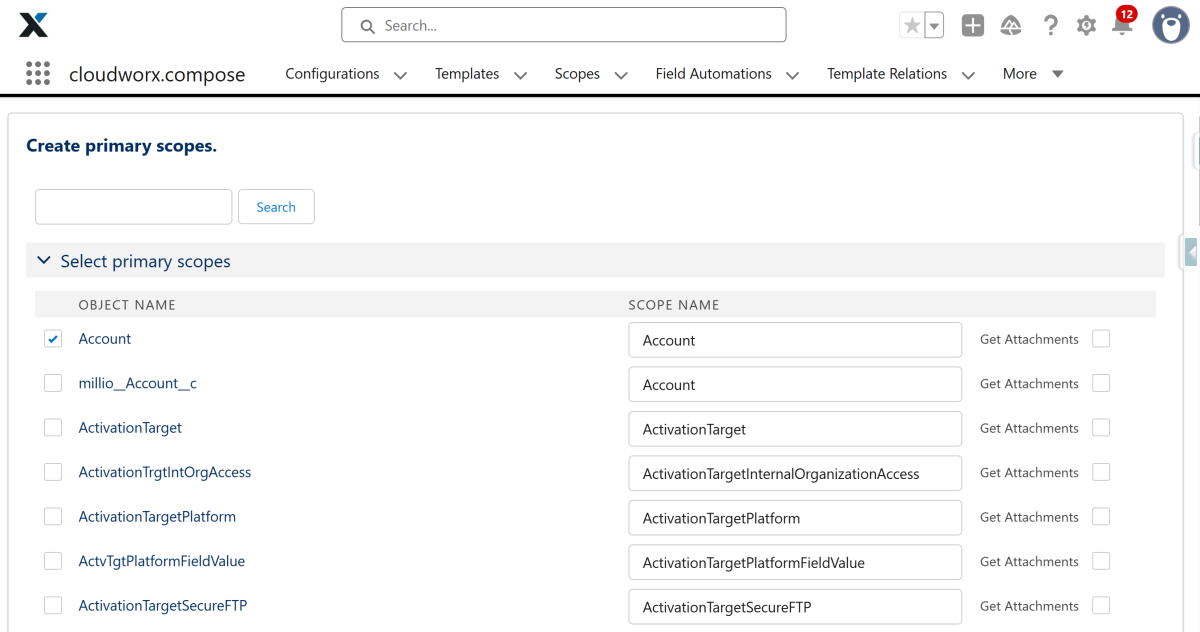The image size is (1200, 632).
Task: Enable Get Attachments for ActvTgtPlatformFieldValue row
Action: 1101,561
